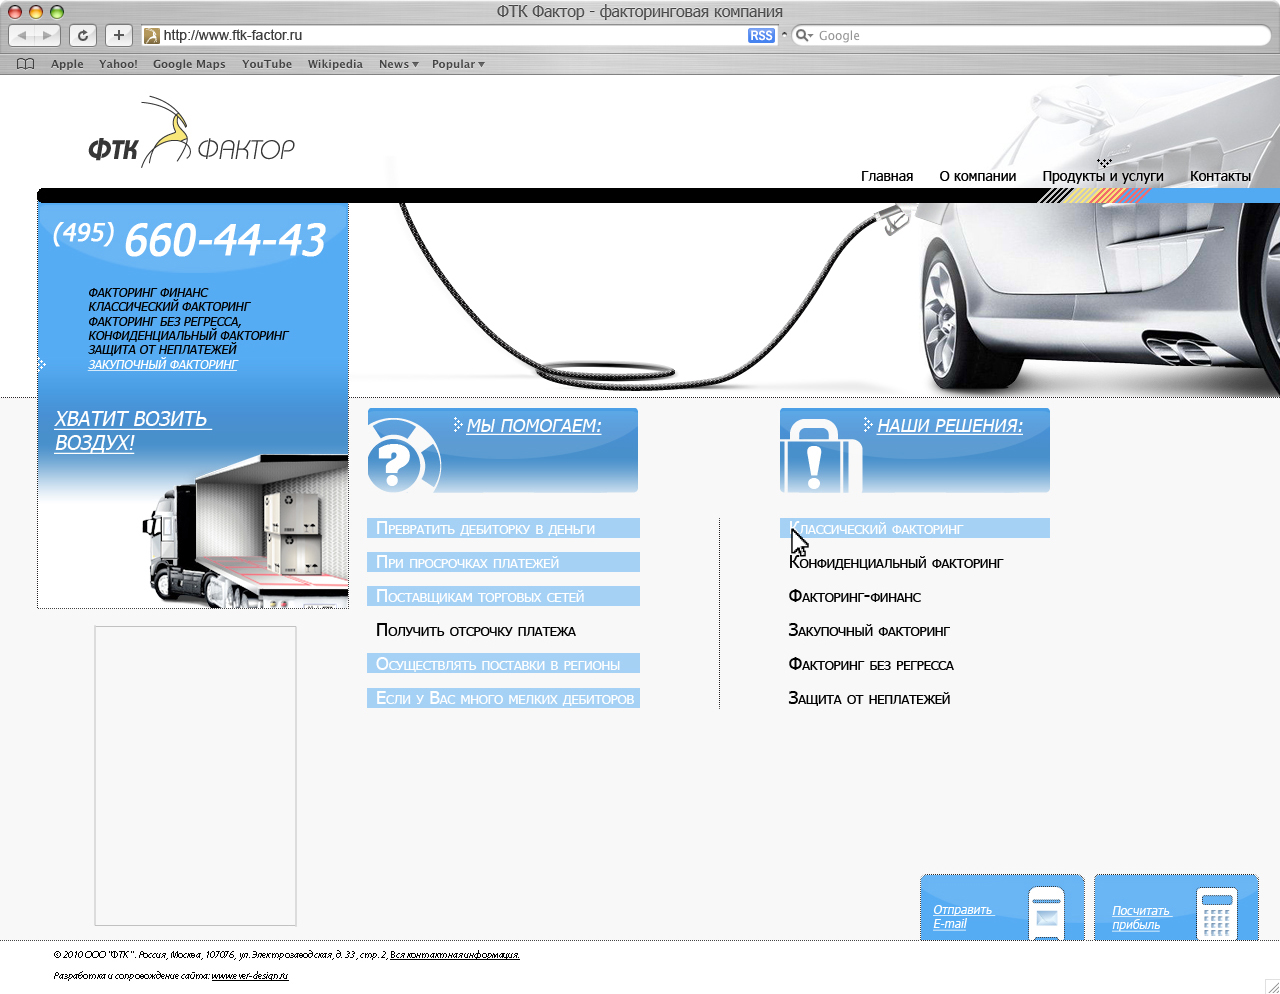Viewport: 1280px width, 994px height.
Task: Click the Посчитать прибыль link
Action: click(1141, 918)
